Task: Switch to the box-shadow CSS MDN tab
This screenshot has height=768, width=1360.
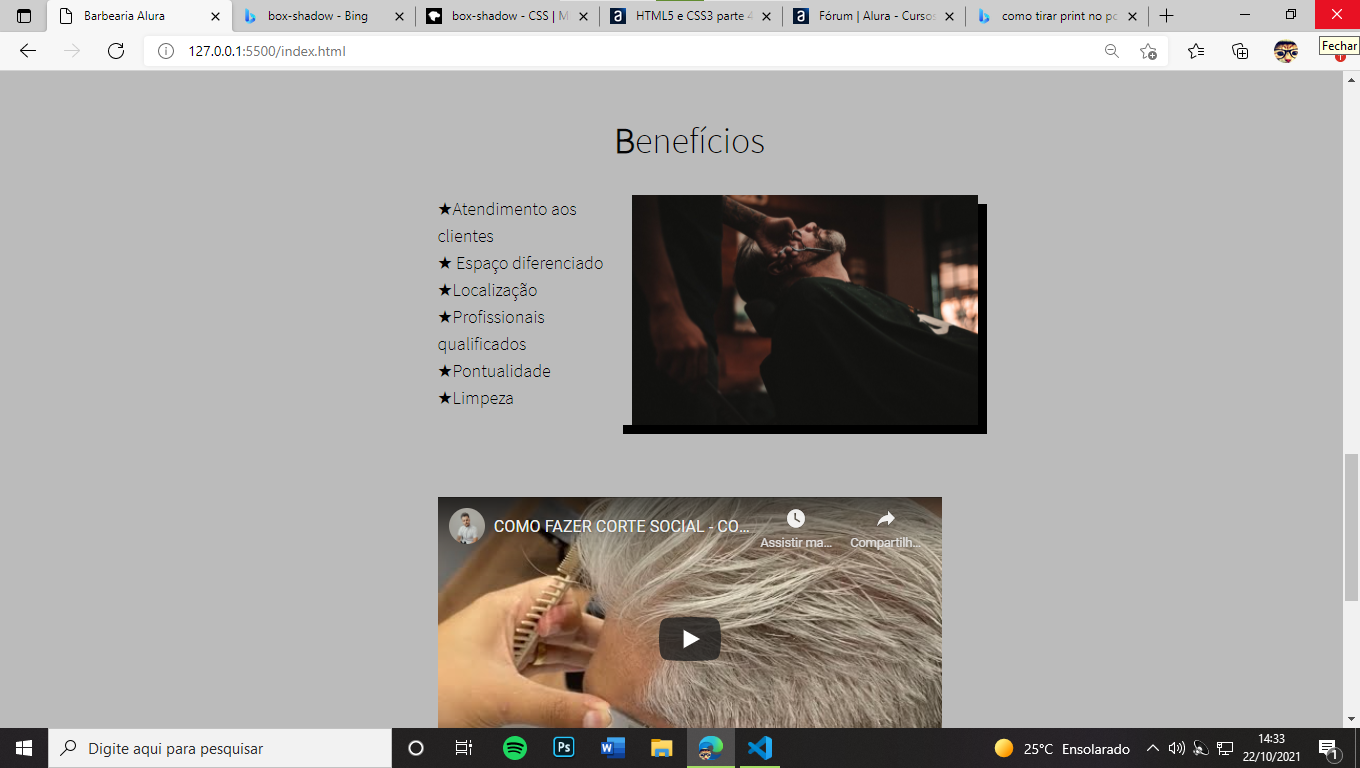Action: [507, 16]
